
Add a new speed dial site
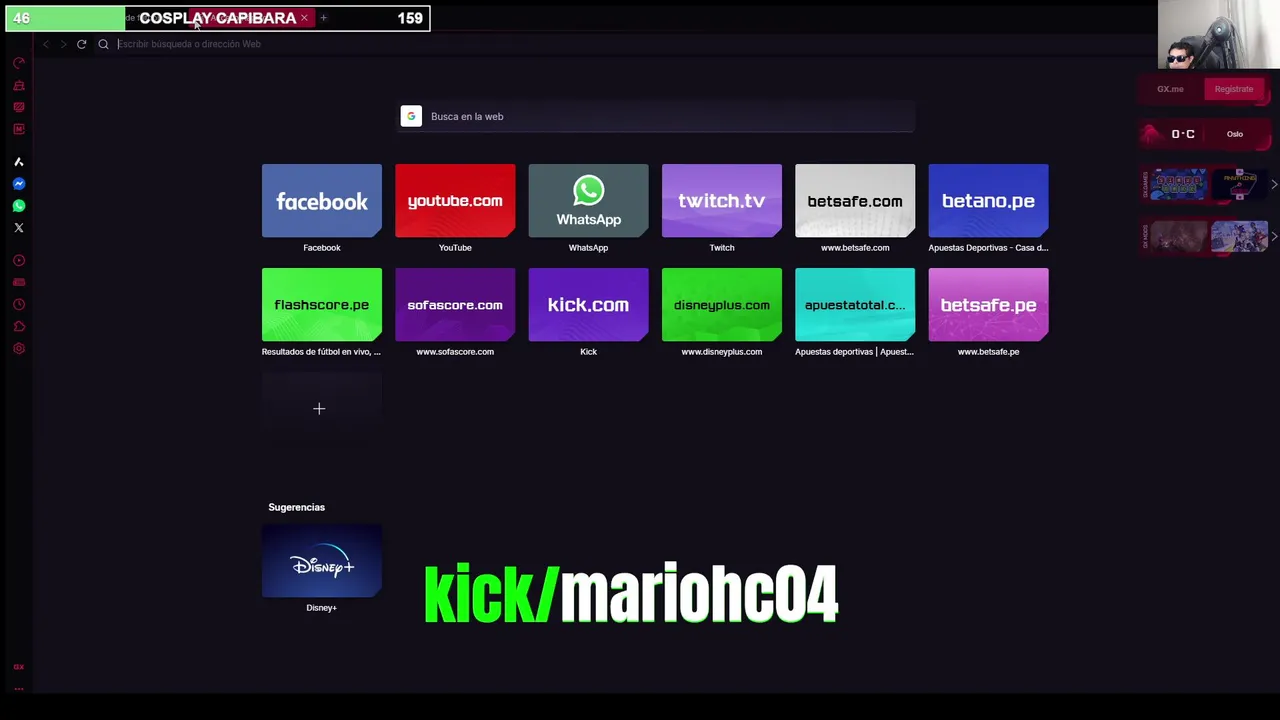(320, 408)
